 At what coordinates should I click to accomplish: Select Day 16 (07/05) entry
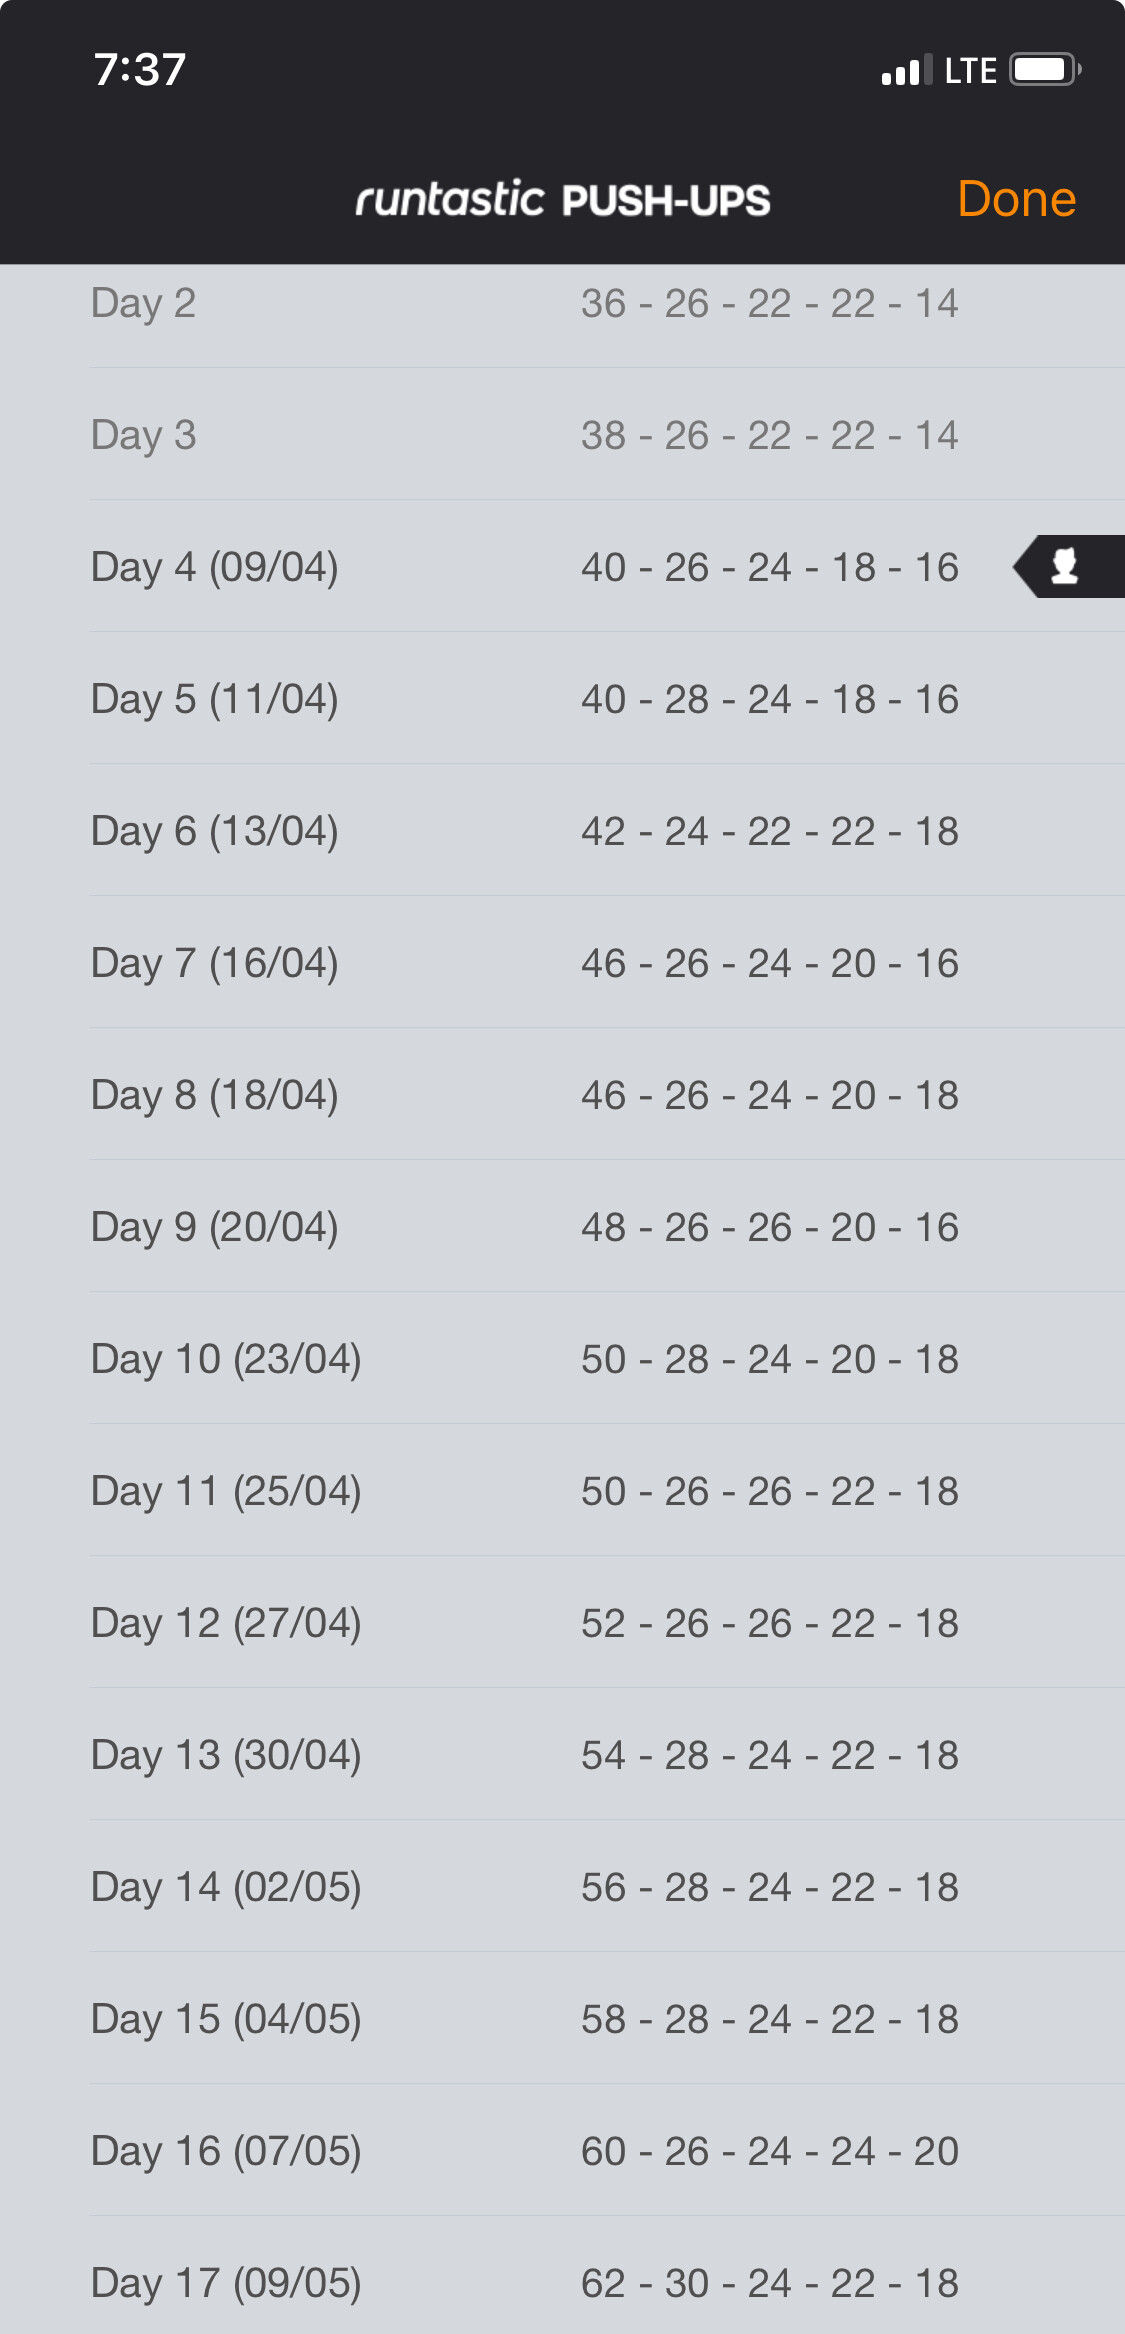pyautogui.click(x=562, y=2151)
